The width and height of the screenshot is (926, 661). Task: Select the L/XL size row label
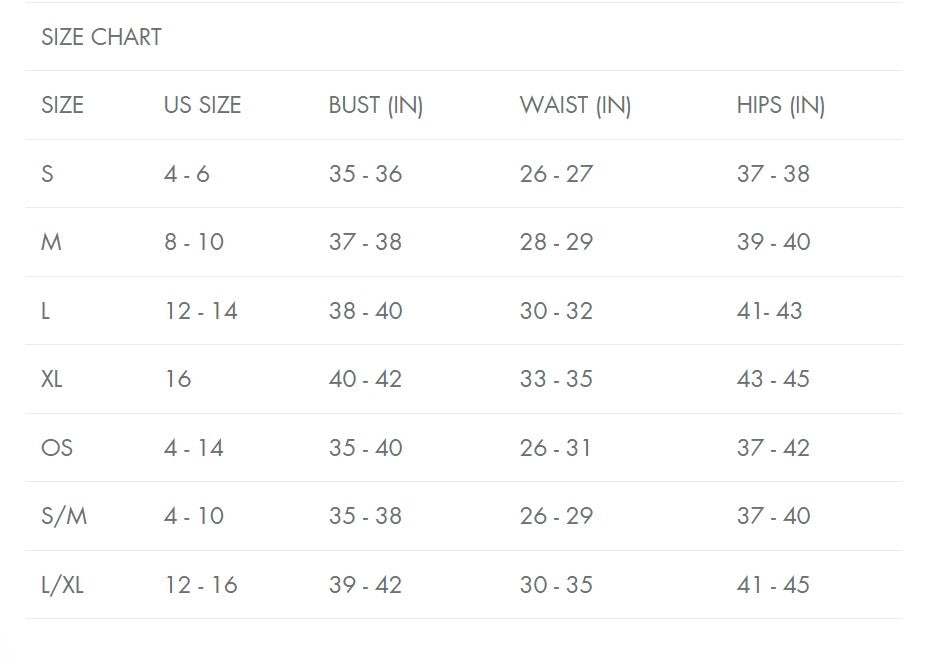click(62, 585)
